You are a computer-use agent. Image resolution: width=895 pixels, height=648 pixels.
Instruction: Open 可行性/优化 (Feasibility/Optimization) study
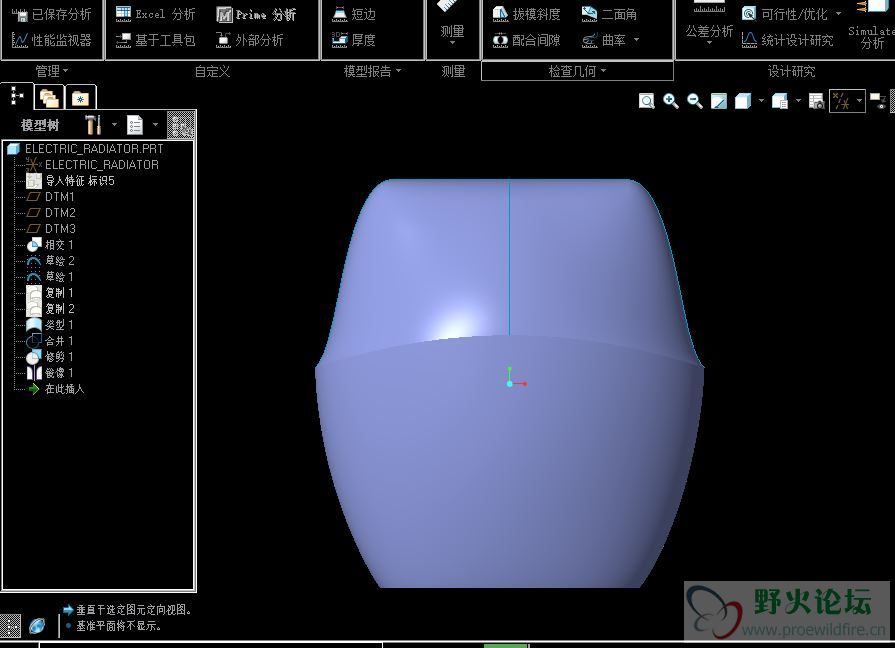coord(785,14)
